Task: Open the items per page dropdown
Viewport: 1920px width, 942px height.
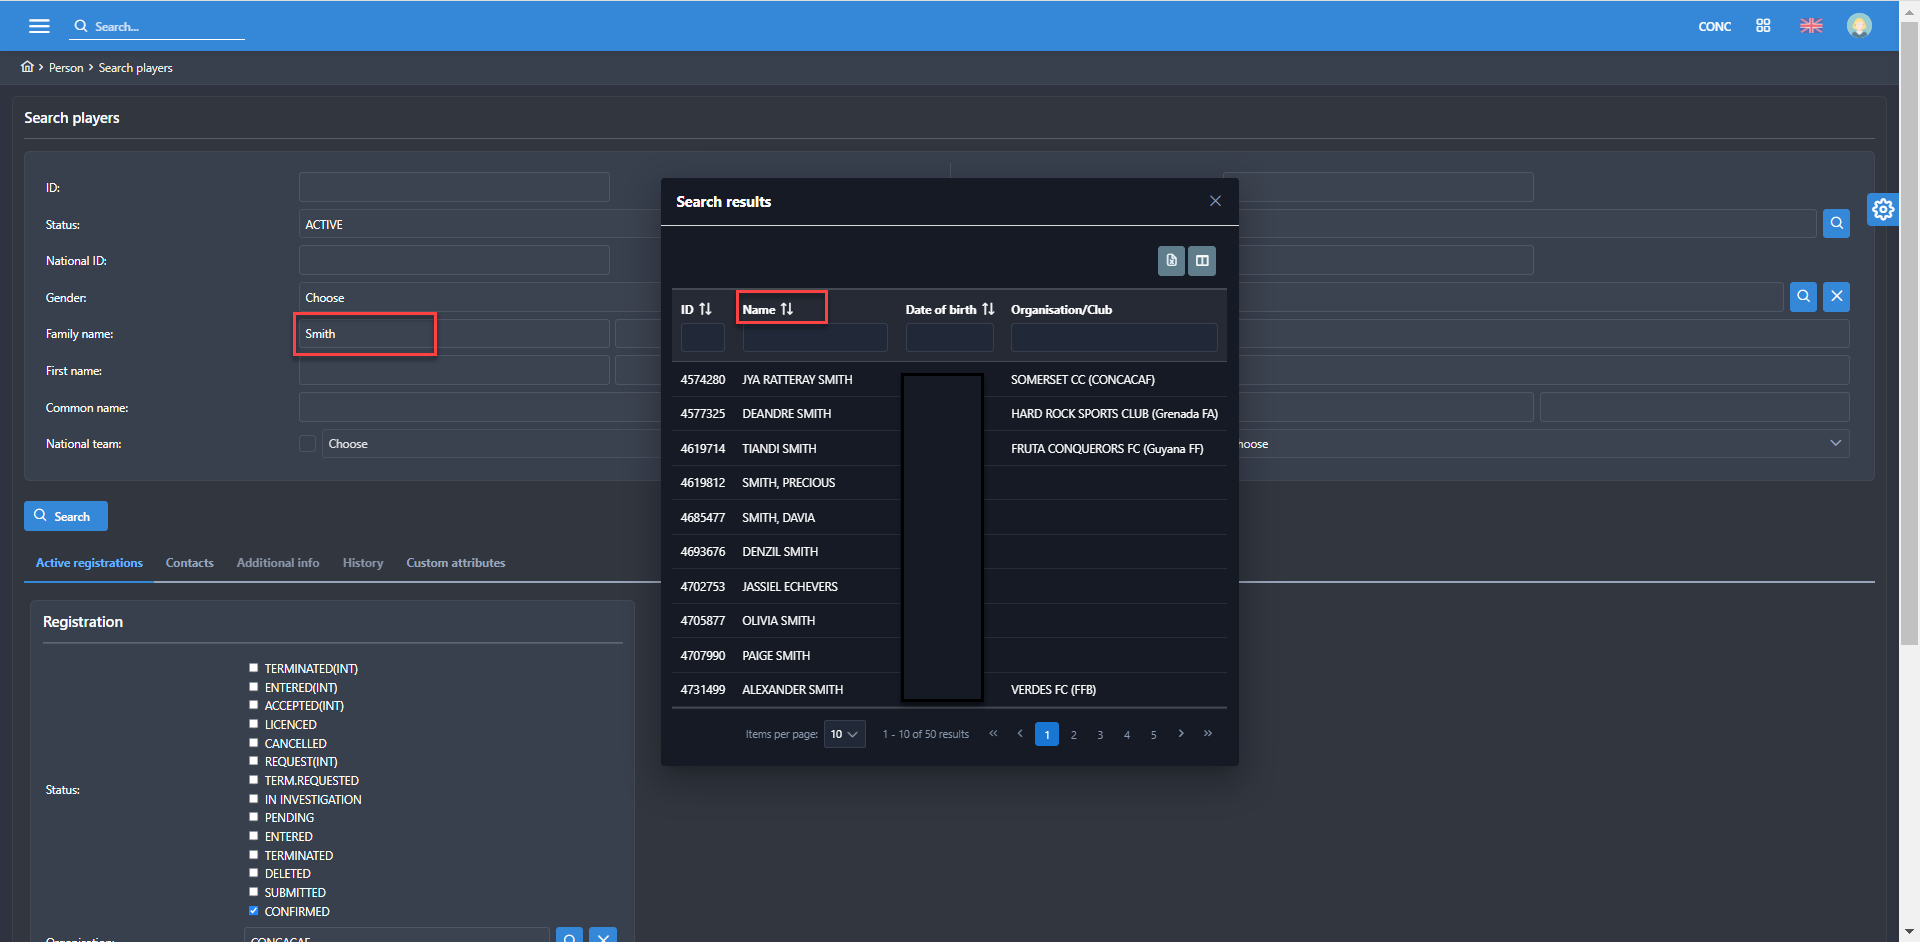Action: [844, 734]
